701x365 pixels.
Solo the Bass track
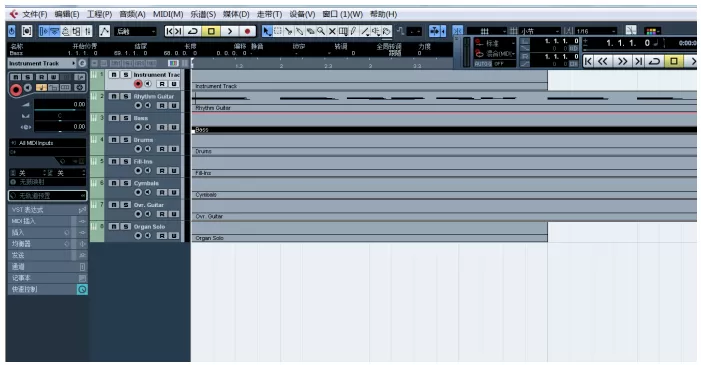click(x=126, y=118)
